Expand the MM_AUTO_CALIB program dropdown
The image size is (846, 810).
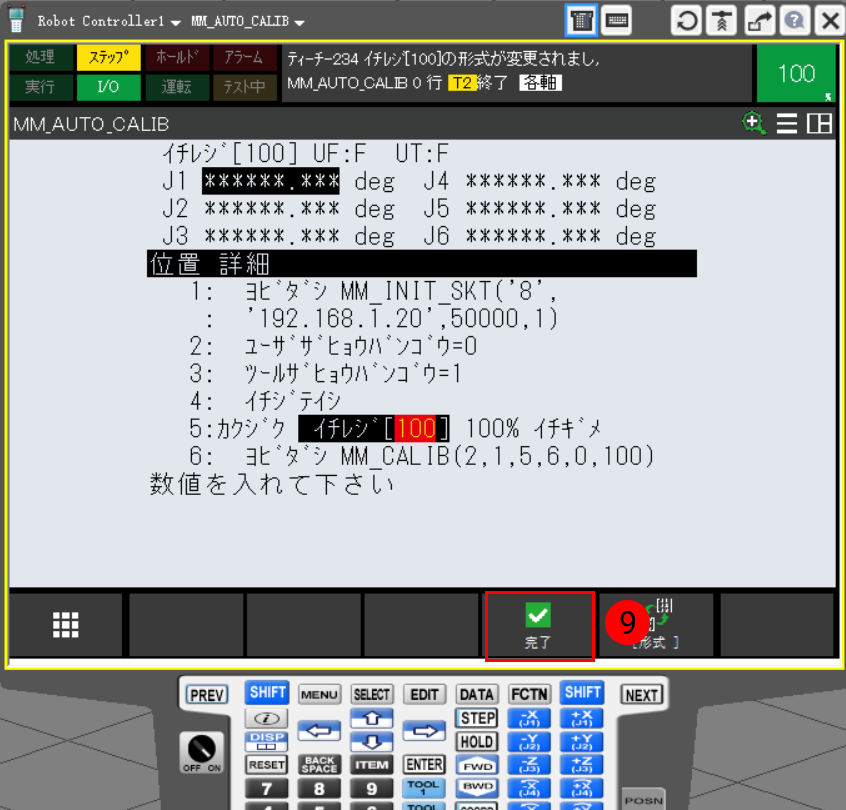(248, 22)
